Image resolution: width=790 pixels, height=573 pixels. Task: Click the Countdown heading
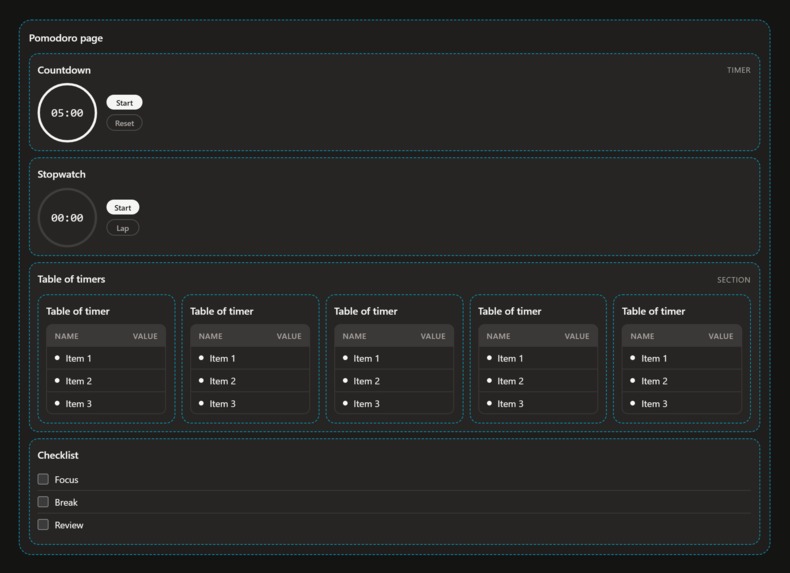(64, 70)
